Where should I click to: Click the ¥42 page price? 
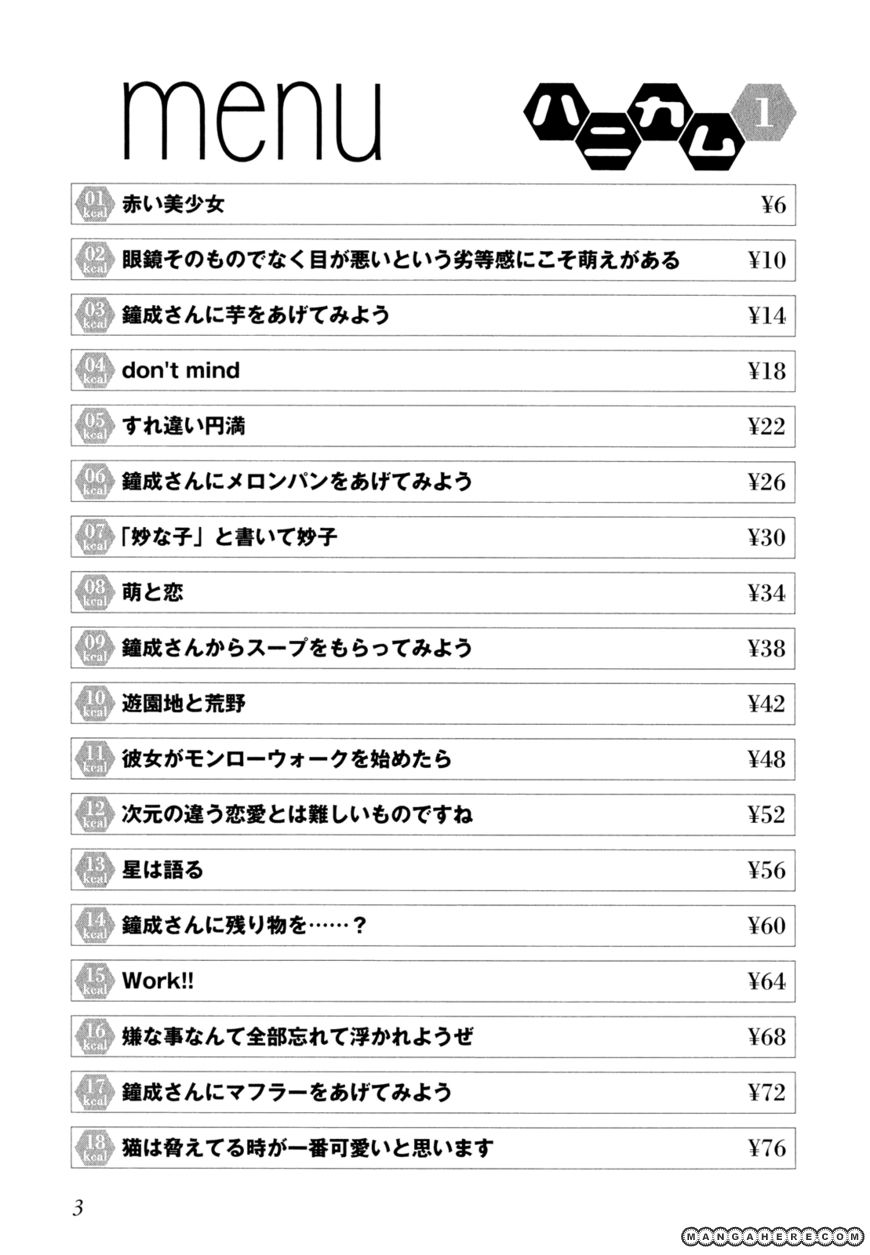767,704
